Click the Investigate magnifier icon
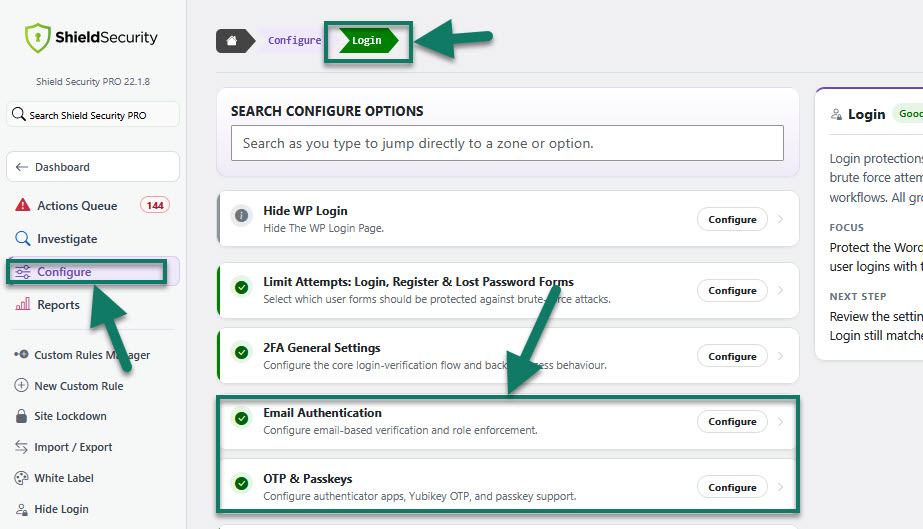923x529 pixels. coord(22,238)
